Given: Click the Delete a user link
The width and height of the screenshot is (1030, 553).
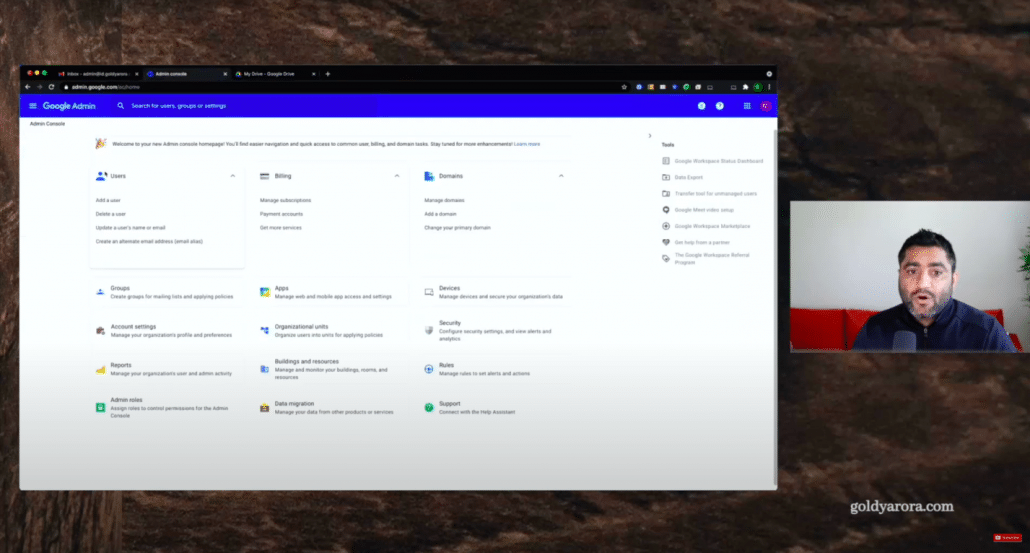Looking at the screenshot, I should pyautogui.click(x=110, y=214).
